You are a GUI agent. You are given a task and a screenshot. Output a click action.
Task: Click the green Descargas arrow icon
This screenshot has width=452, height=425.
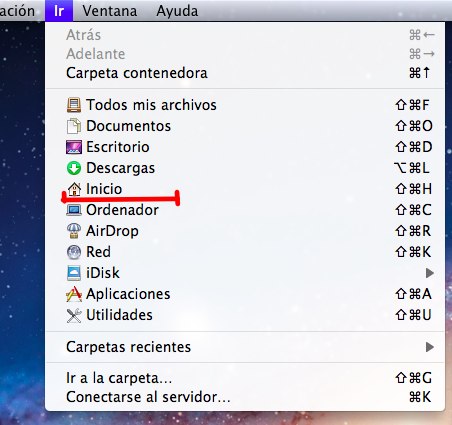74,168
